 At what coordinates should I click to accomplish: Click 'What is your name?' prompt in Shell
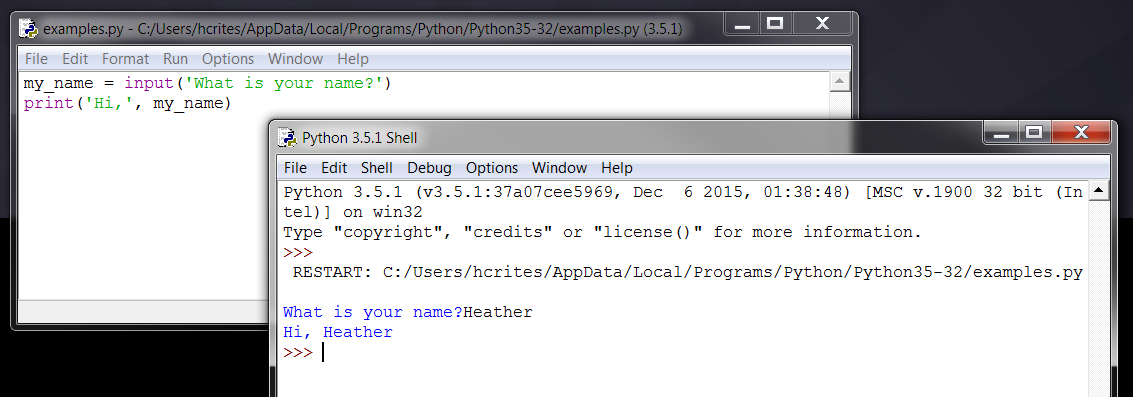tap(373, 312)
